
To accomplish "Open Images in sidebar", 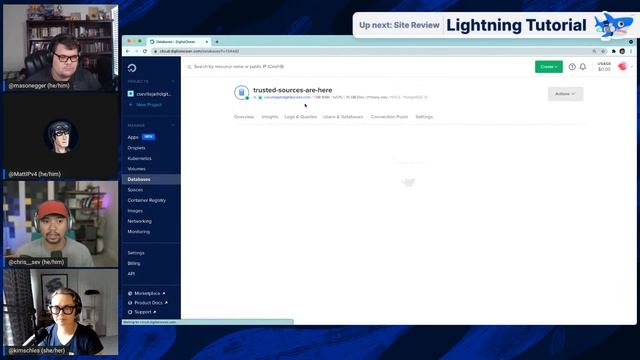I will [135, 211].
